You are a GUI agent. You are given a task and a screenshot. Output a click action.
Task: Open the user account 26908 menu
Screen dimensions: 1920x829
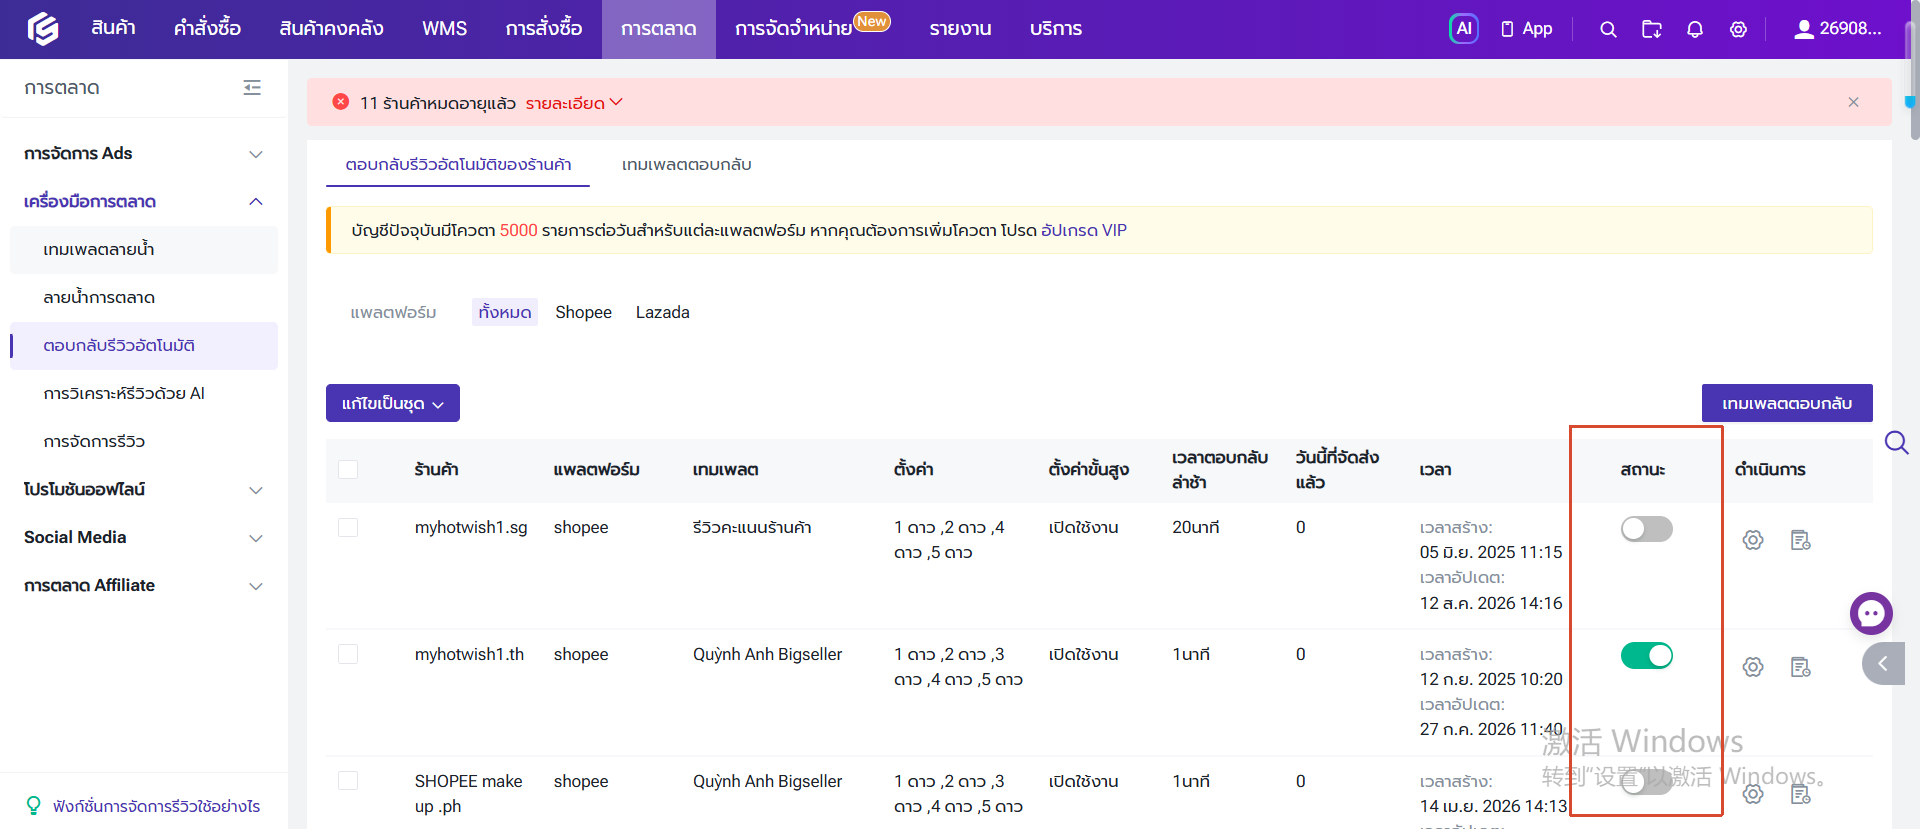[x=1837, y=29]
